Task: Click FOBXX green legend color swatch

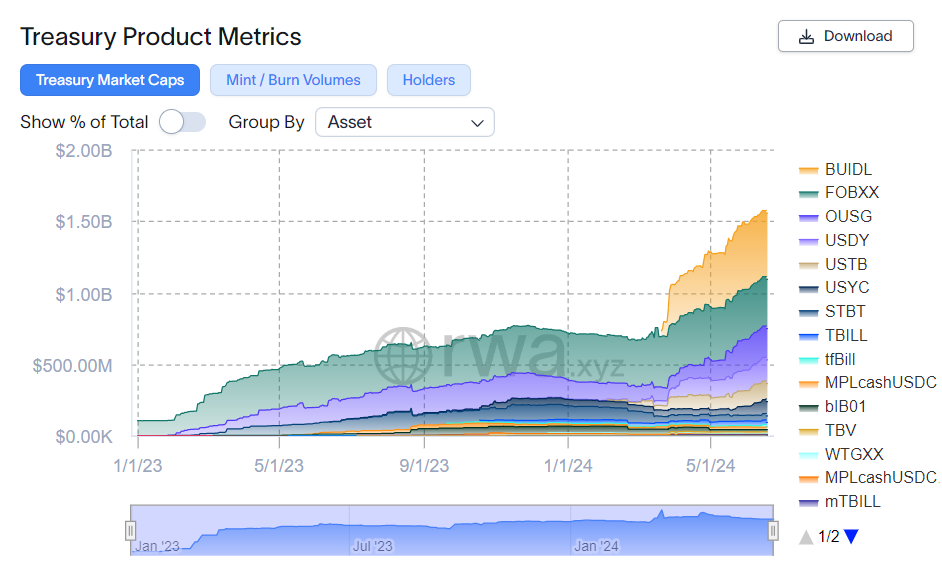Action: [809, 193]
